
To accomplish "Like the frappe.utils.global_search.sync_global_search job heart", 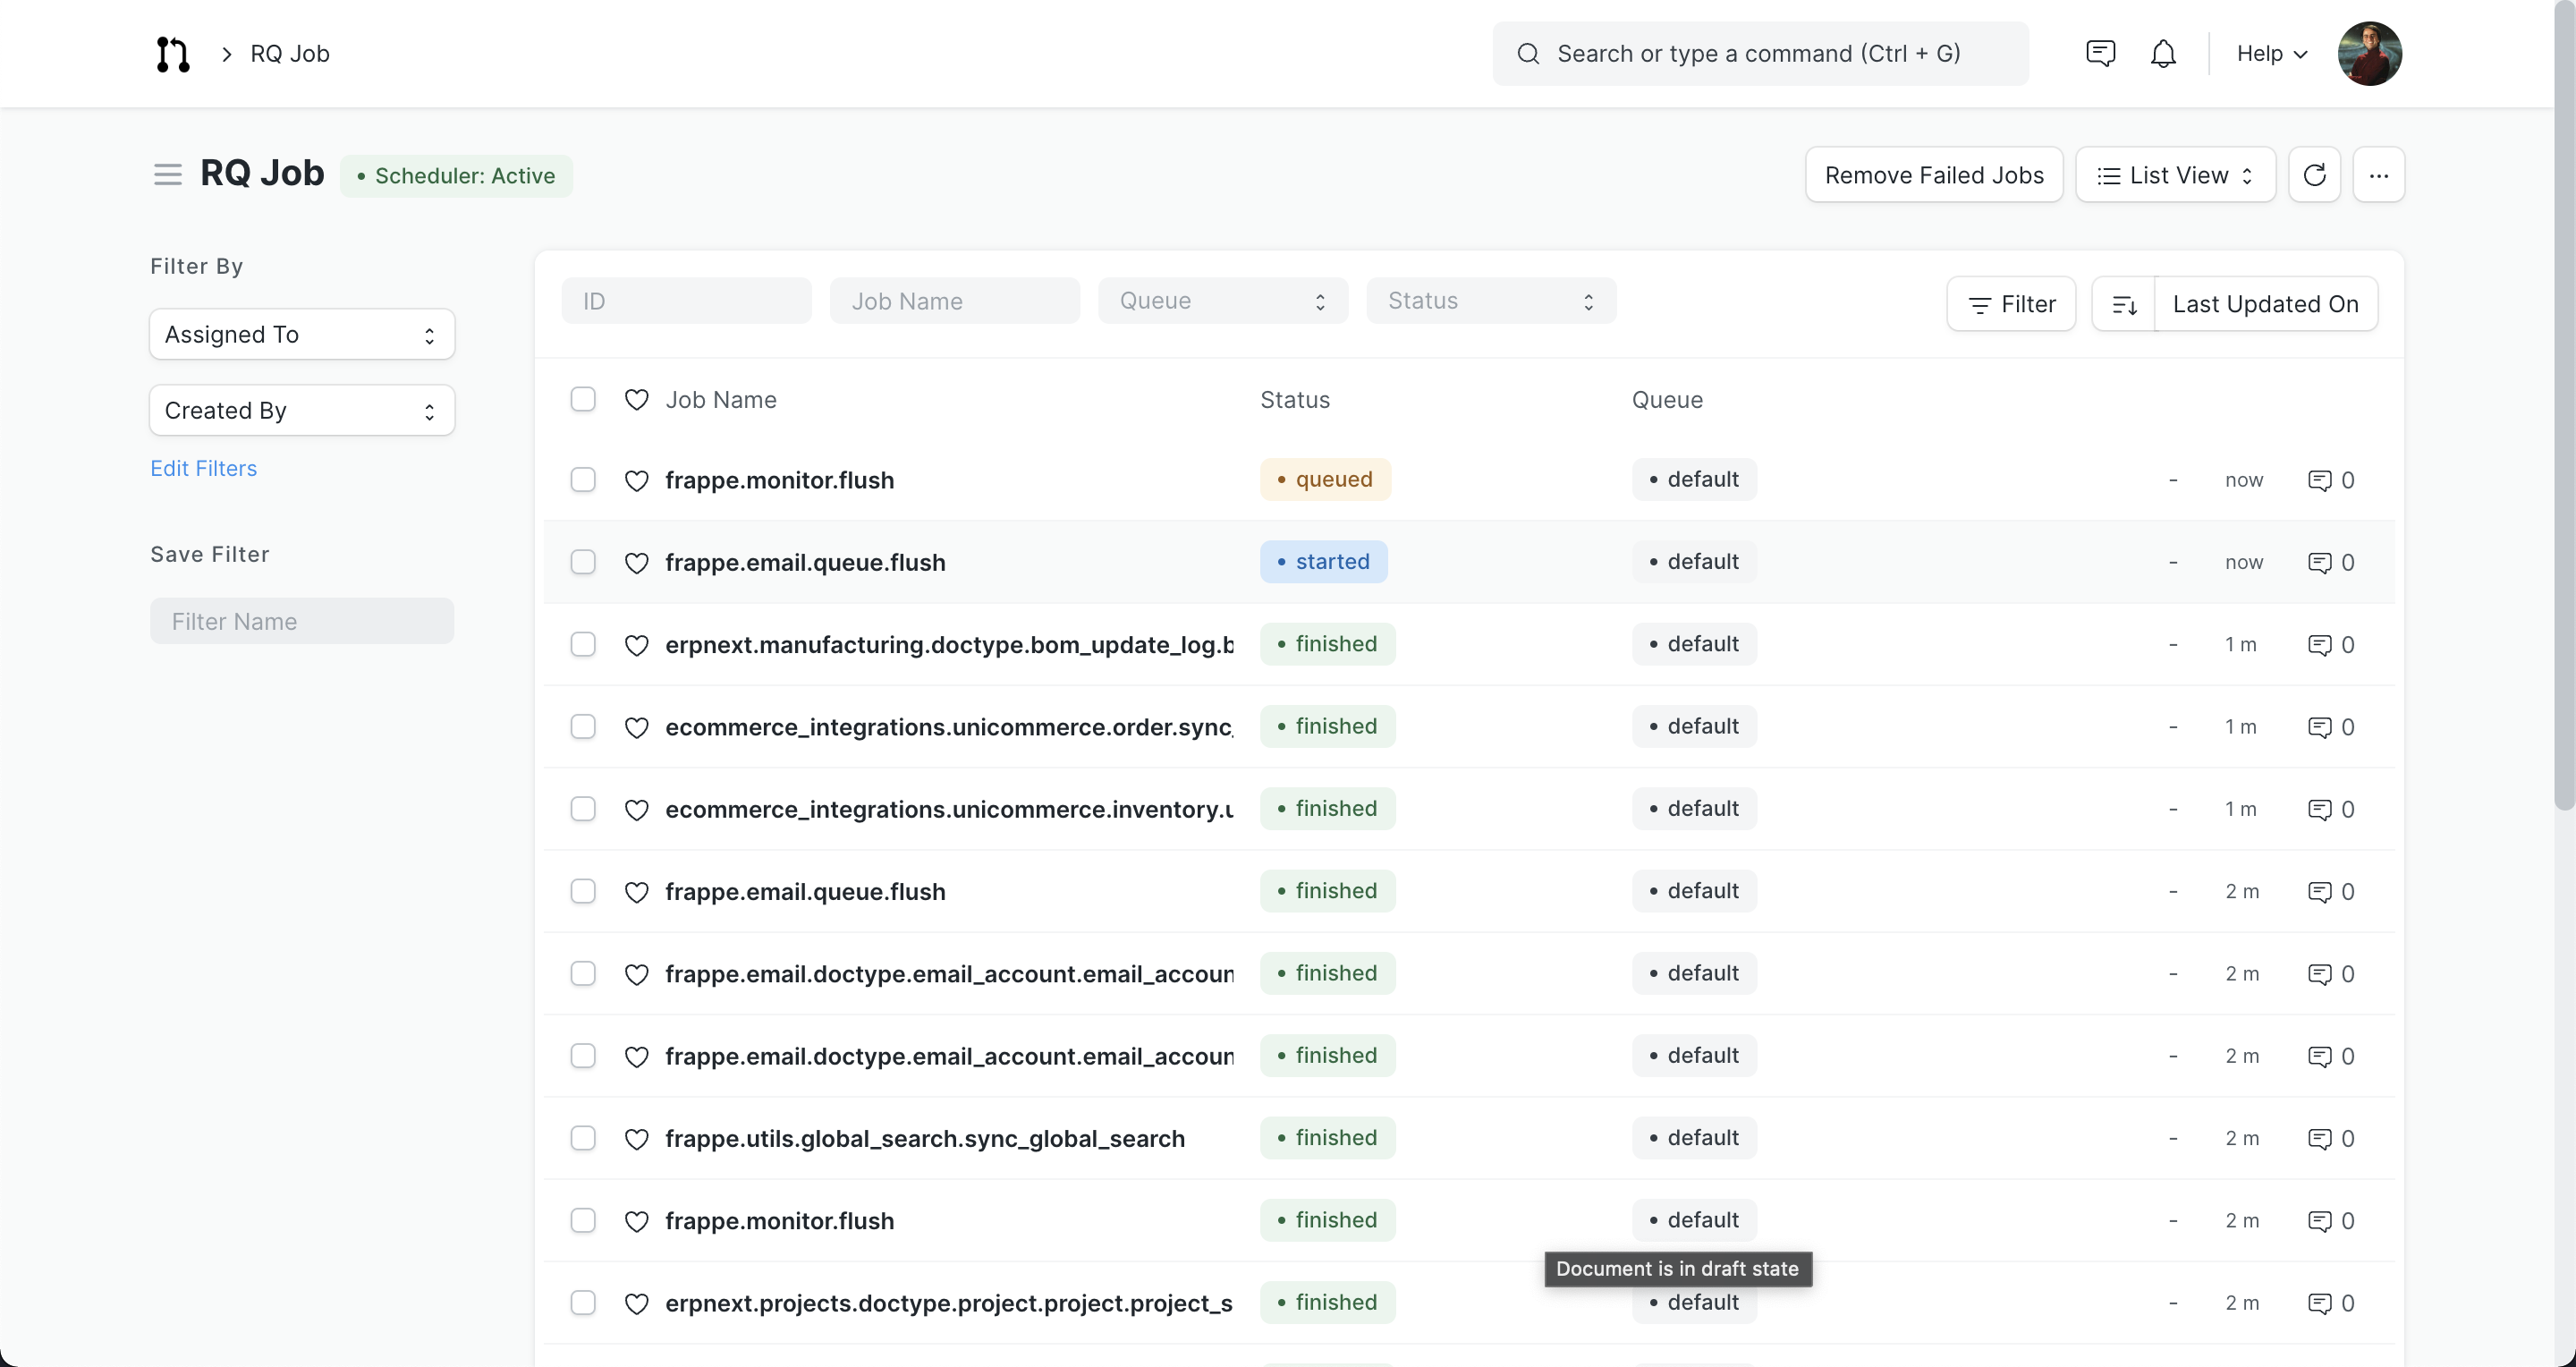I will 636,1139.
